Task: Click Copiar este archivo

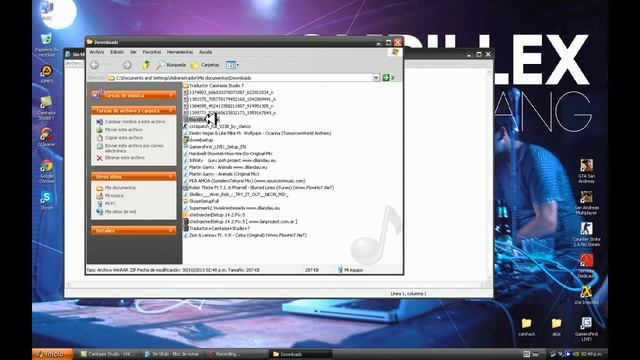Action: (x=124, y=138)
